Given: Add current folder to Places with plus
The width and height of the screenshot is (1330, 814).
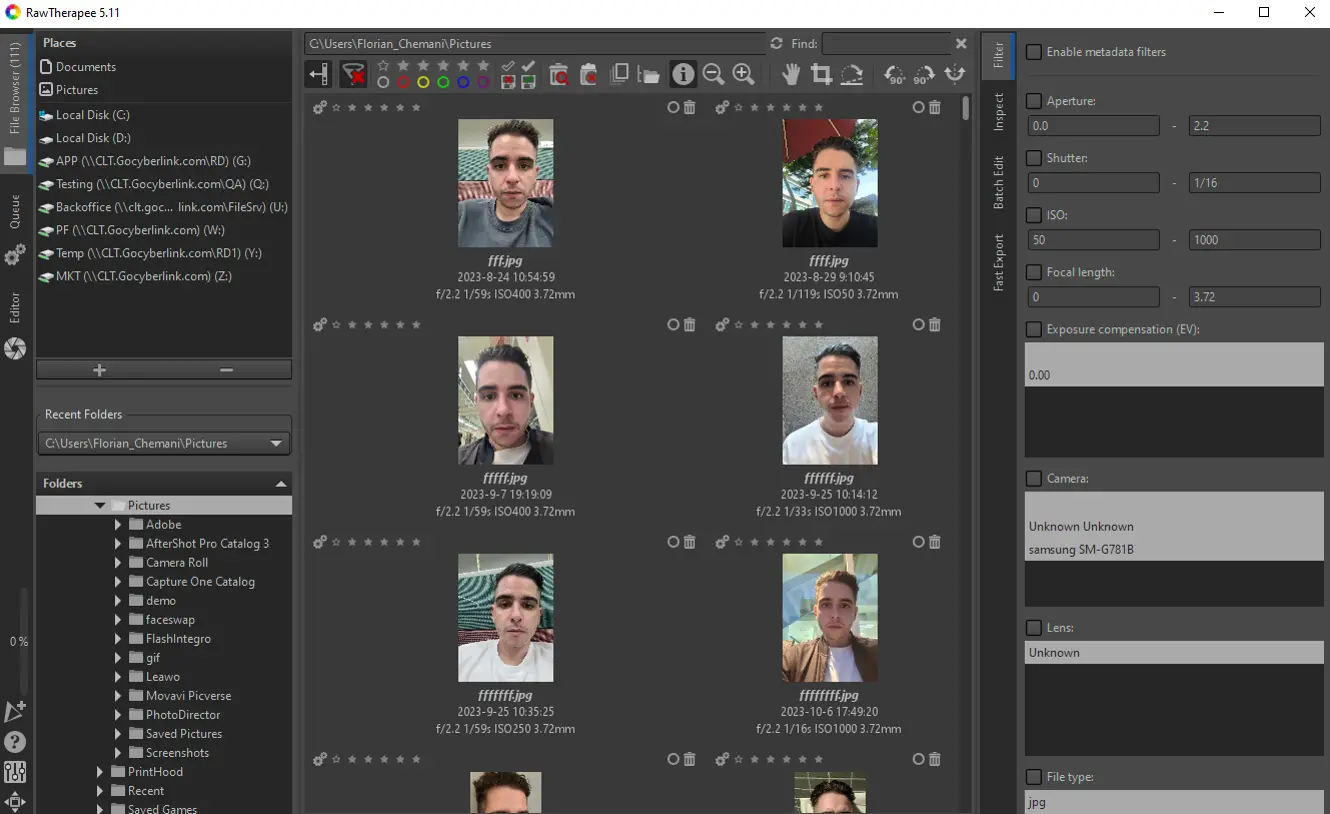Looking at the screenshot, I should pos(100,370).
